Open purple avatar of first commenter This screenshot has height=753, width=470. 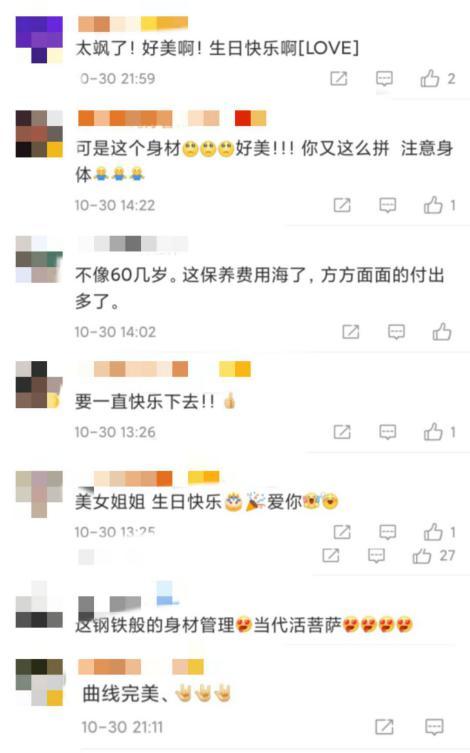(x=39, y=39)
